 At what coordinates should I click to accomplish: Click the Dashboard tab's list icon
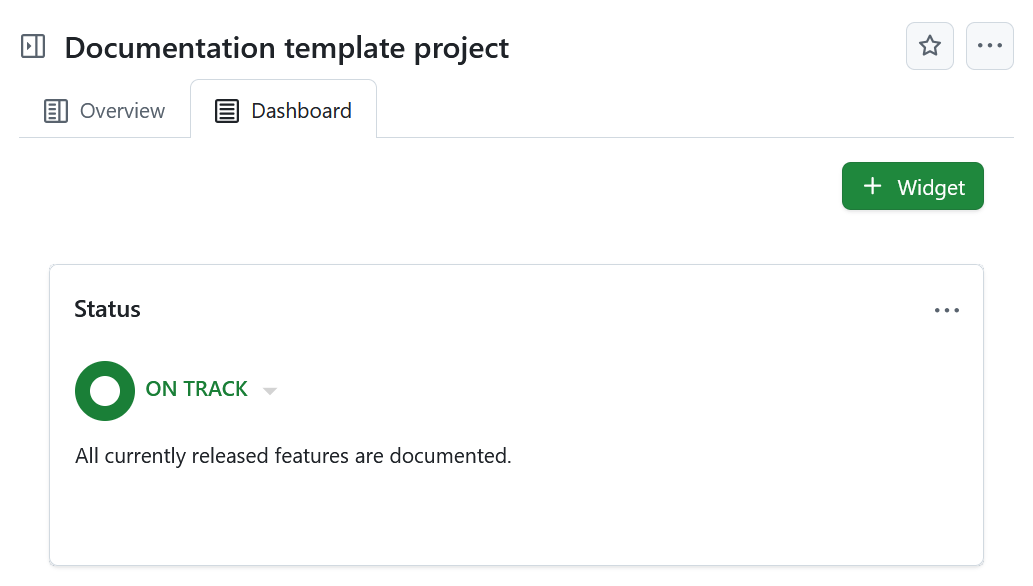coord(225,111)
